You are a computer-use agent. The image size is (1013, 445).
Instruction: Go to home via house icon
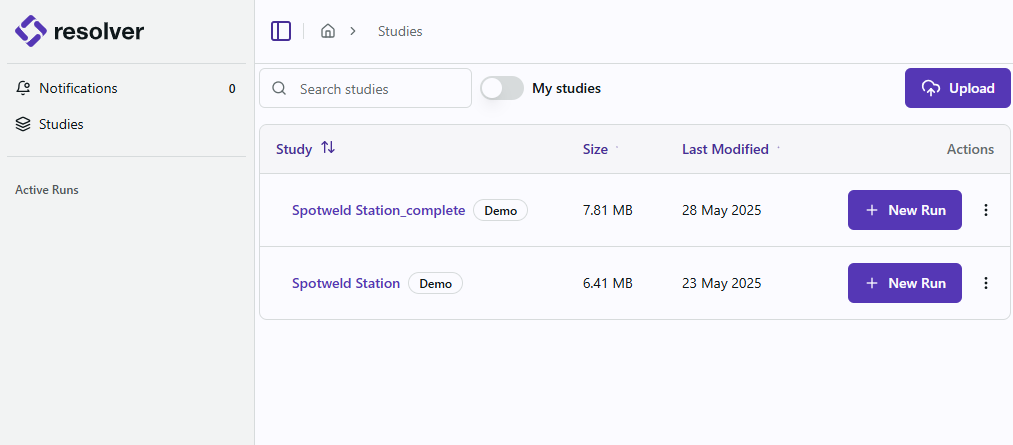pyautogui.click(x=328, y=31)
